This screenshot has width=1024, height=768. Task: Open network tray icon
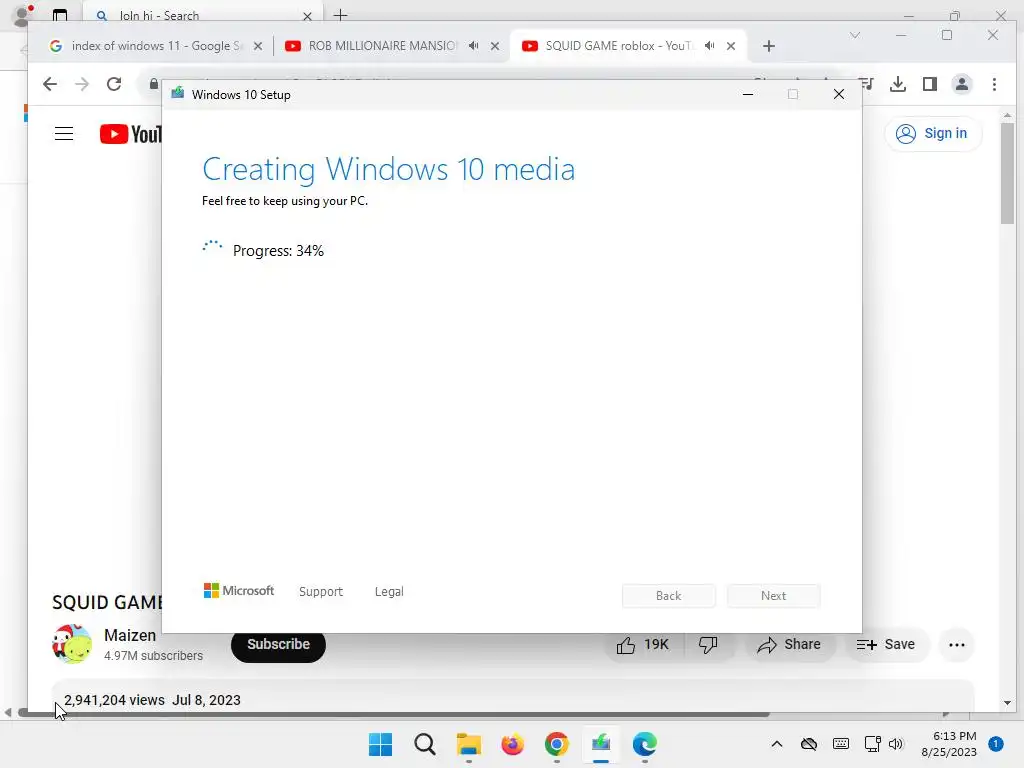[872, 744]
